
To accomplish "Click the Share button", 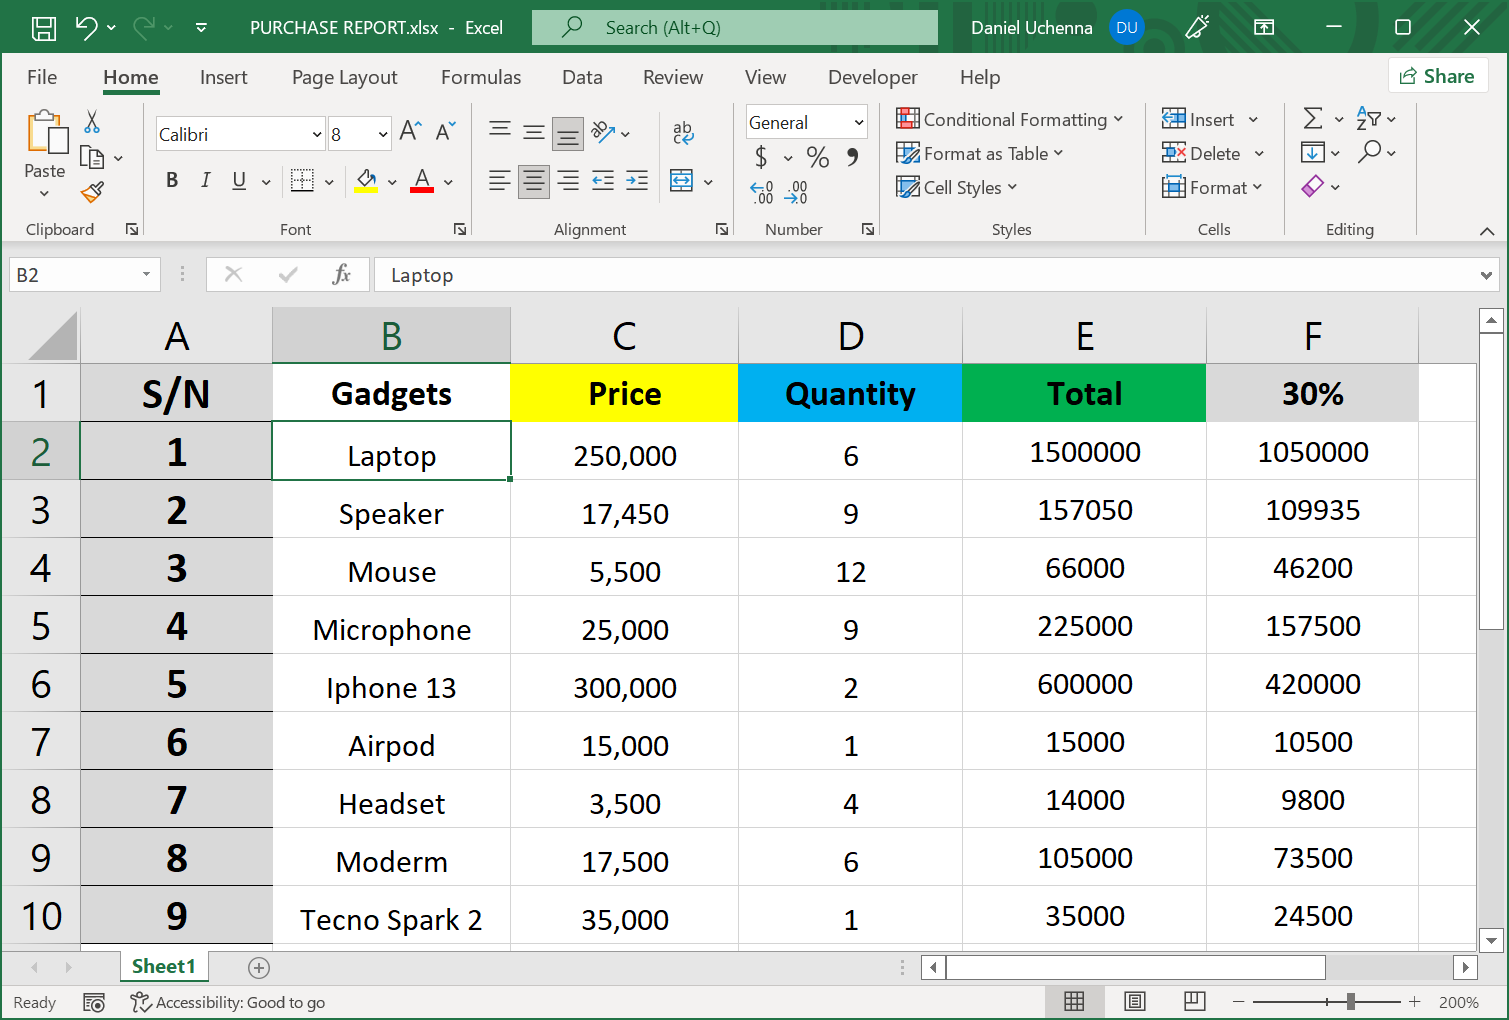I will (1438, 76).
